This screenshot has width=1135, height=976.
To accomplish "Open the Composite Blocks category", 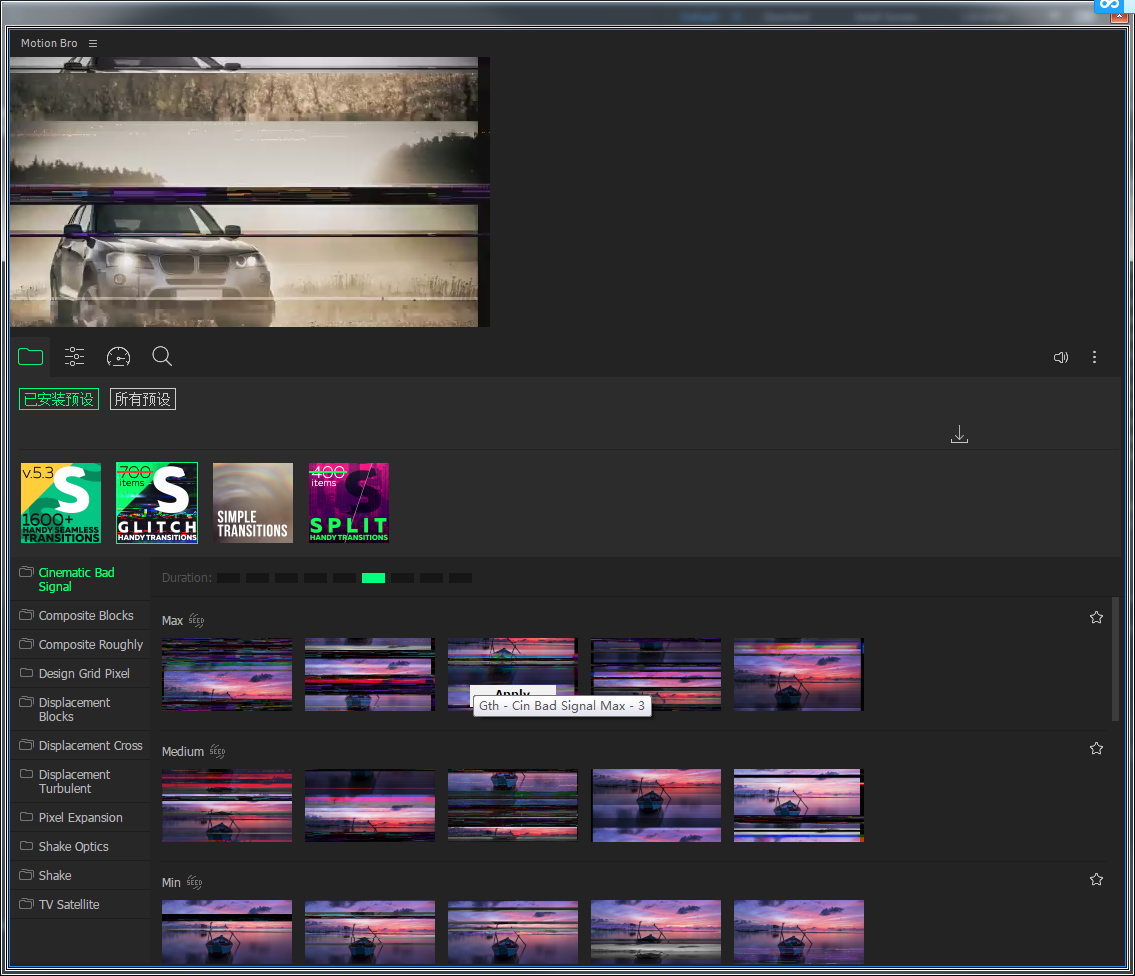I will [x=81, y=615].
